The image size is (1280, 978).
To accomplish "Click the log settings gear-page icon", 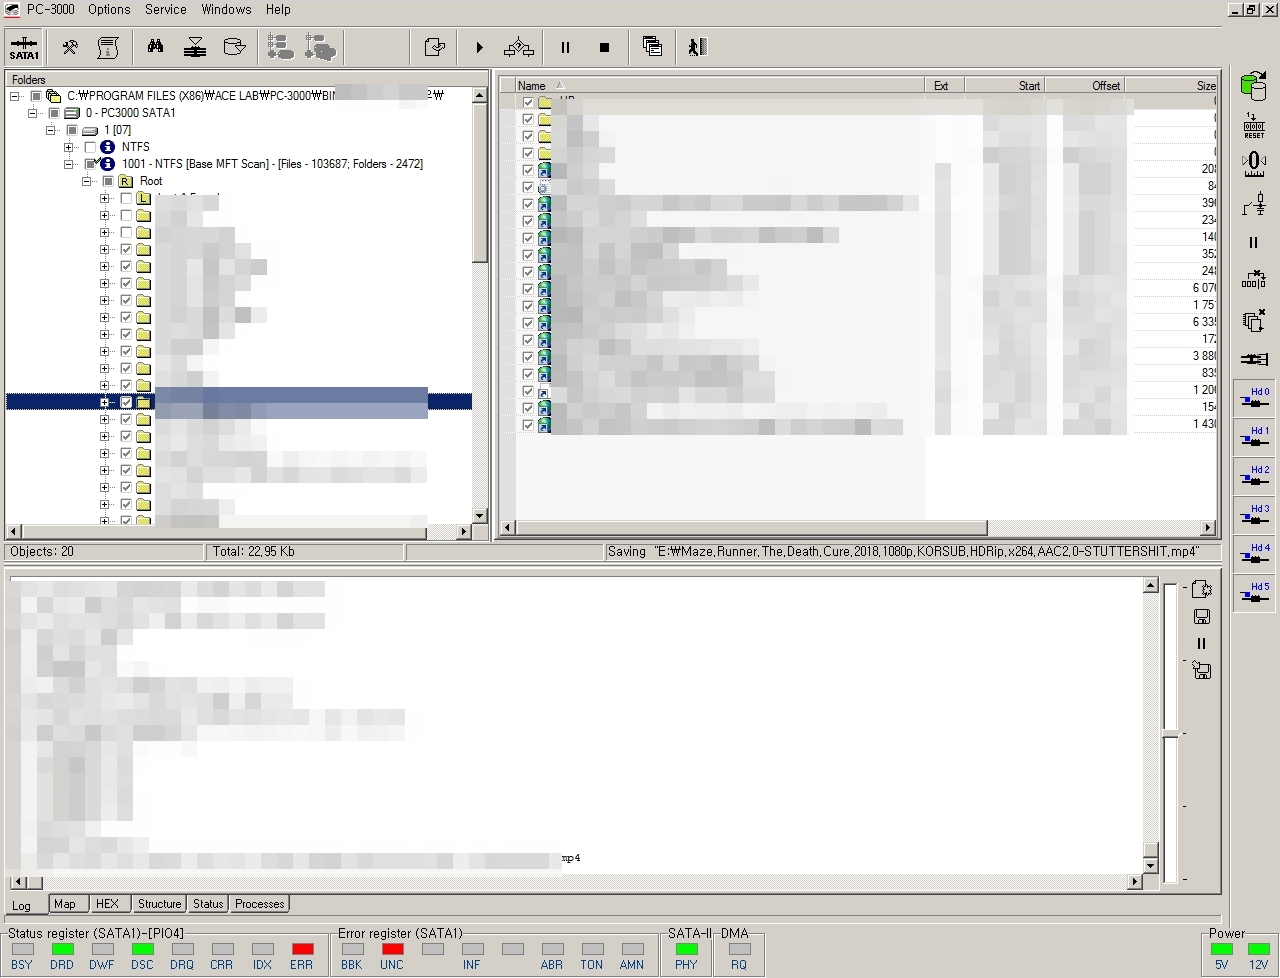I will click(x=1202, y=590).
